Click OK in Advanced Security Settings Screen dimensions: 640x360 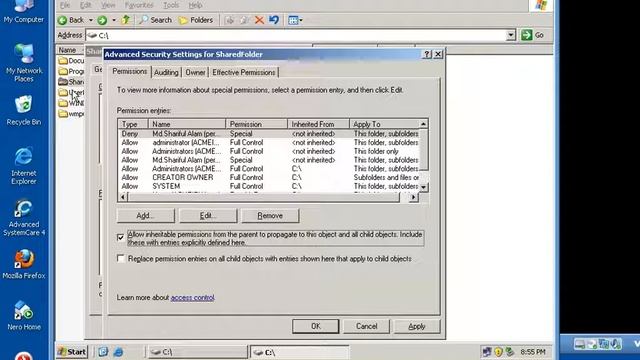(316, 326)
